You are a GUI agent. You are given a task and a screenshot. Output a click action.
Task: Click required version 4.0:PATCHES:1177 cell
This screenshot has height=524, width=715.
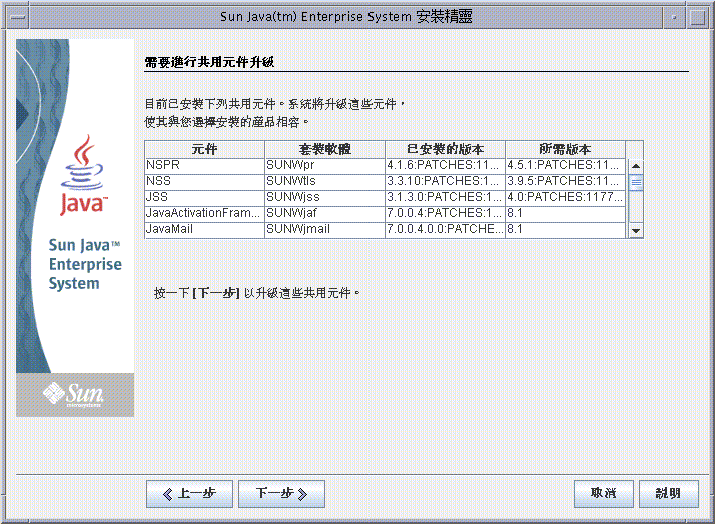tap(565, 197)
